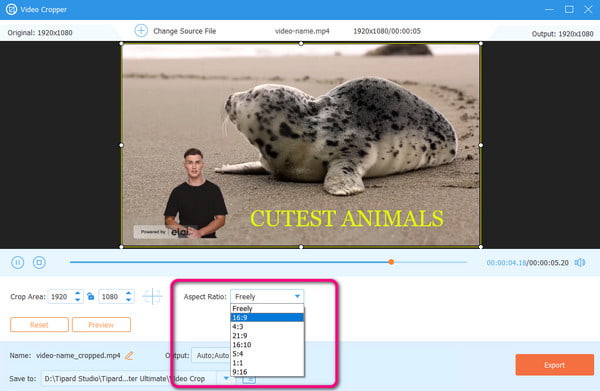This screenshot has height=391, width=600.
Task: Mute the volume speaker icon
Action: coord(580,262)
